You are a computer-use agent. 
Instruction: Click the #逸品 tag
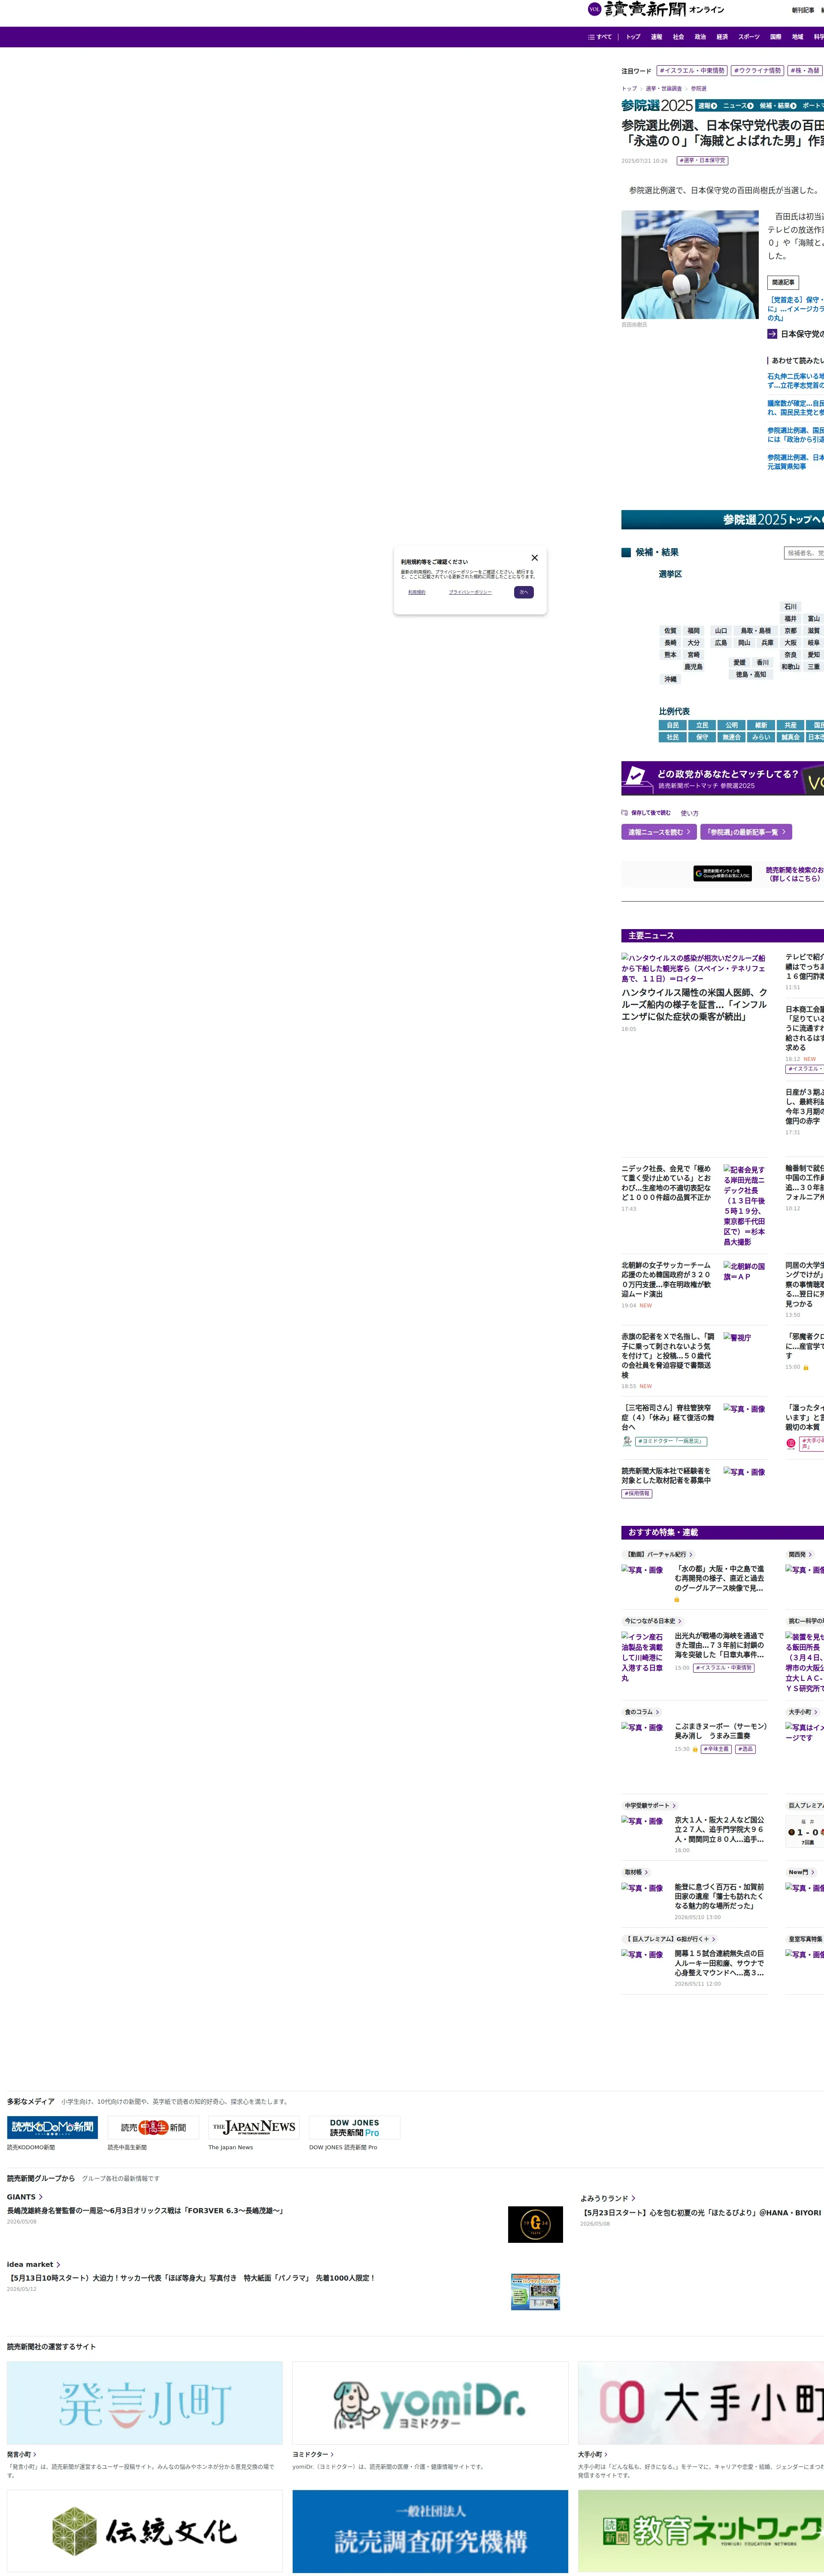tap(745, 1749)
